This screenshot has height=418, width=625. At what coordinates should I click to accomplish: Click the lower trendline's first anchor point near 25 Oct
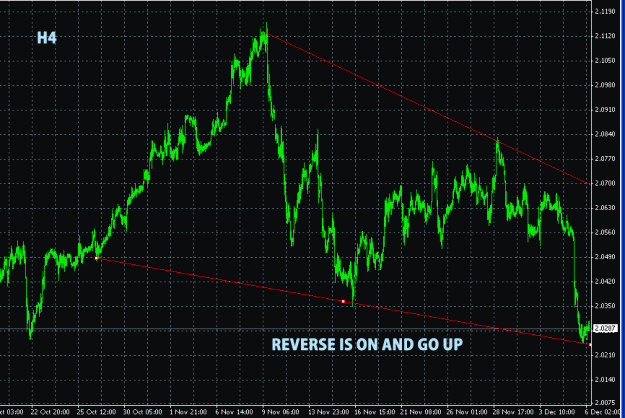(x=96, y=258)
